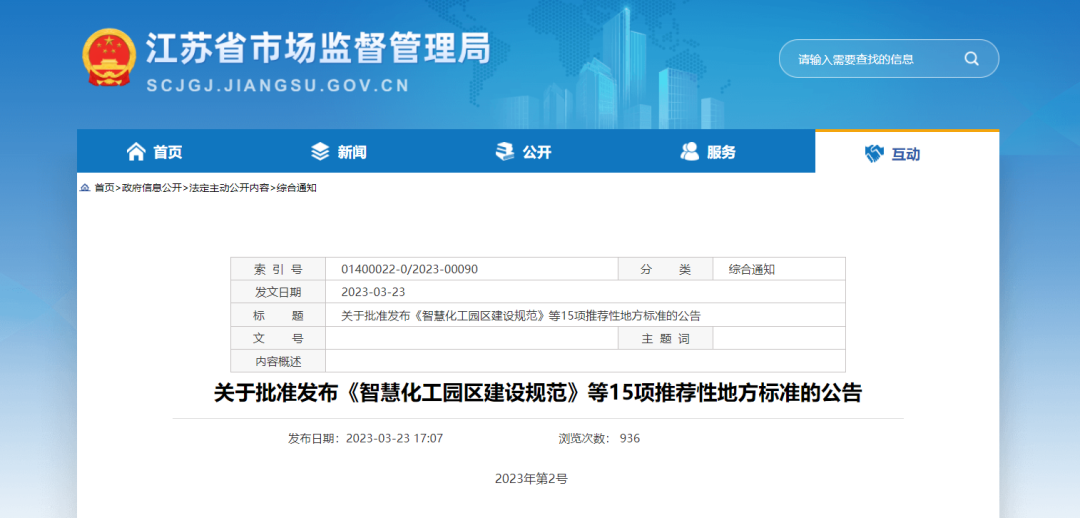This screenshot has width=1080, height=518.
Task: Click 综合通知 at the breadcrumb end
Action: click(x=297, y=188)
